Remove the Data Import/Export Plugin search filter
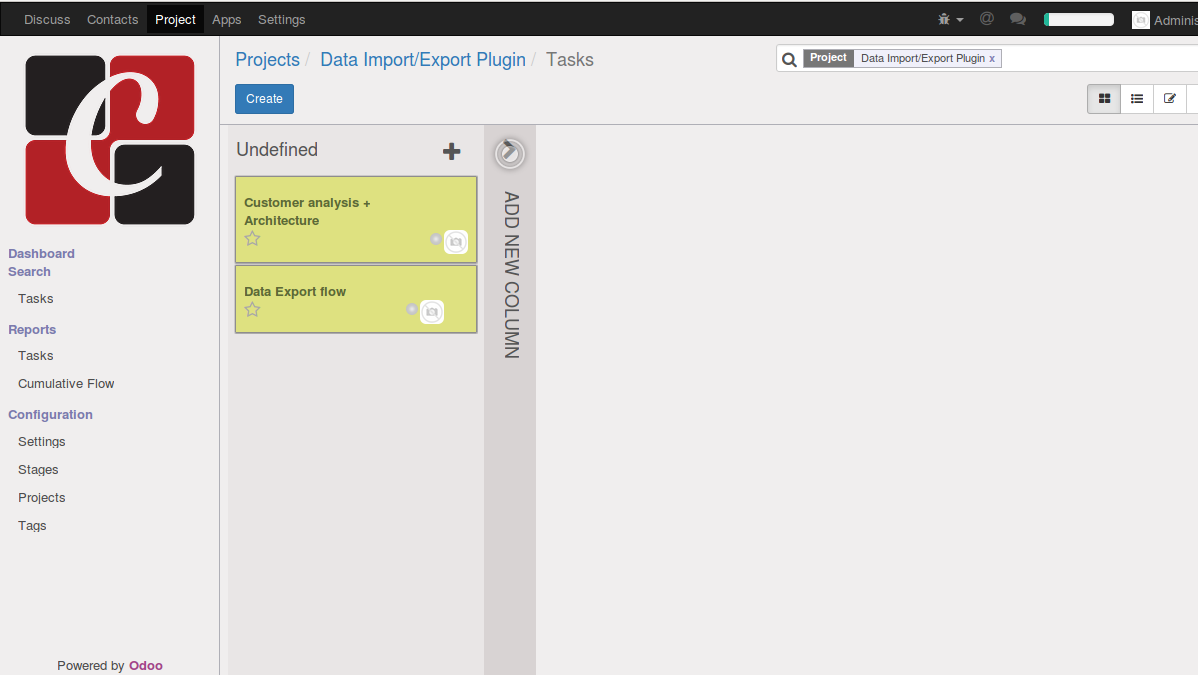The image size is (1198, 675). [x=992, y=59]
